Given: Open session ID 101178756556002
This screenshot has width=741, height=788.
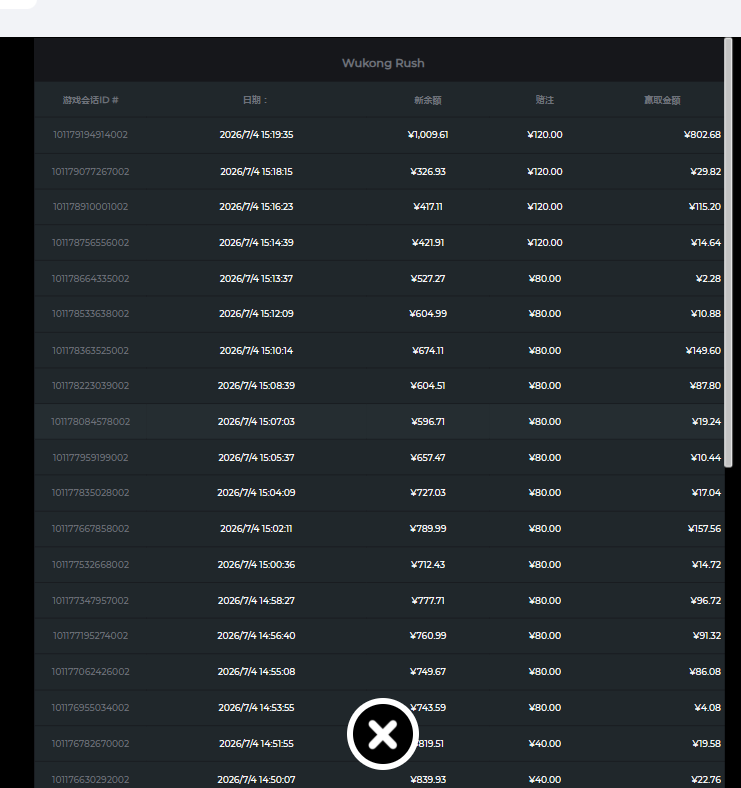Looking at the screenshot, I should pyautogui.click(x=90, y=243).
